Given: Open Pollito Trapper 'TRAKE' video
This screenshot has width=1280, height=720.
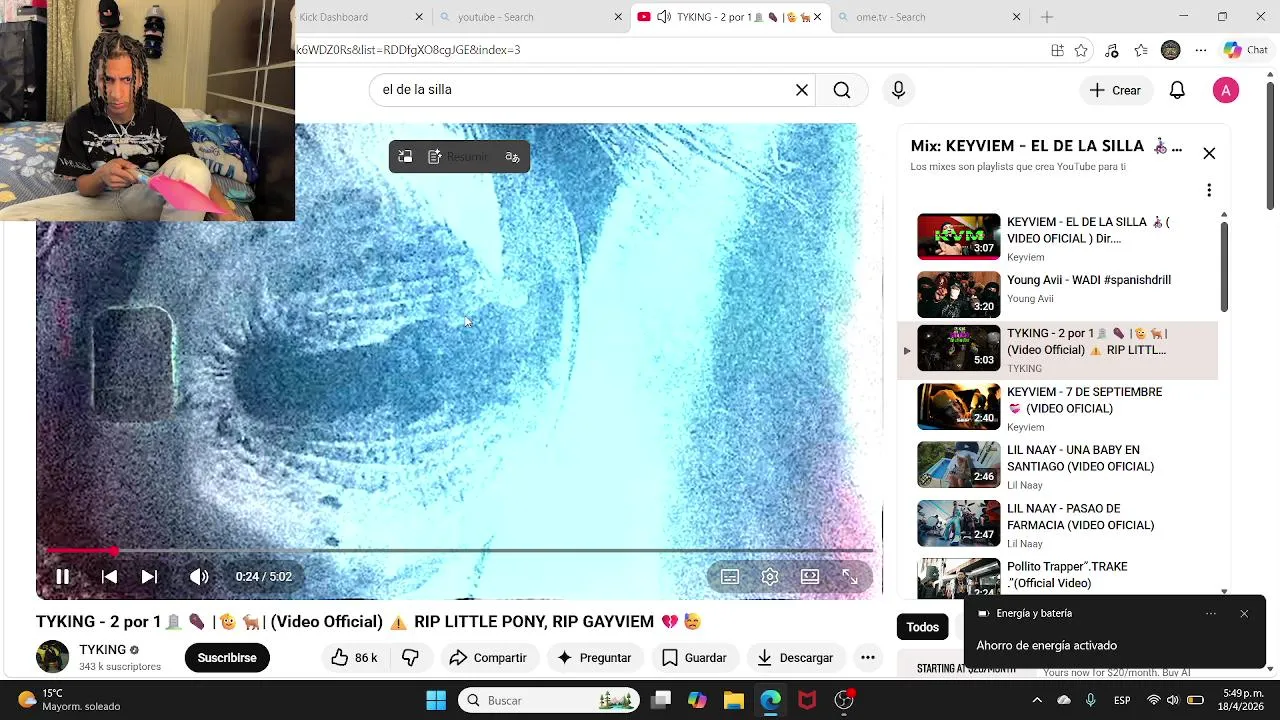Looking at the screenshot, I should [1058, 577].
